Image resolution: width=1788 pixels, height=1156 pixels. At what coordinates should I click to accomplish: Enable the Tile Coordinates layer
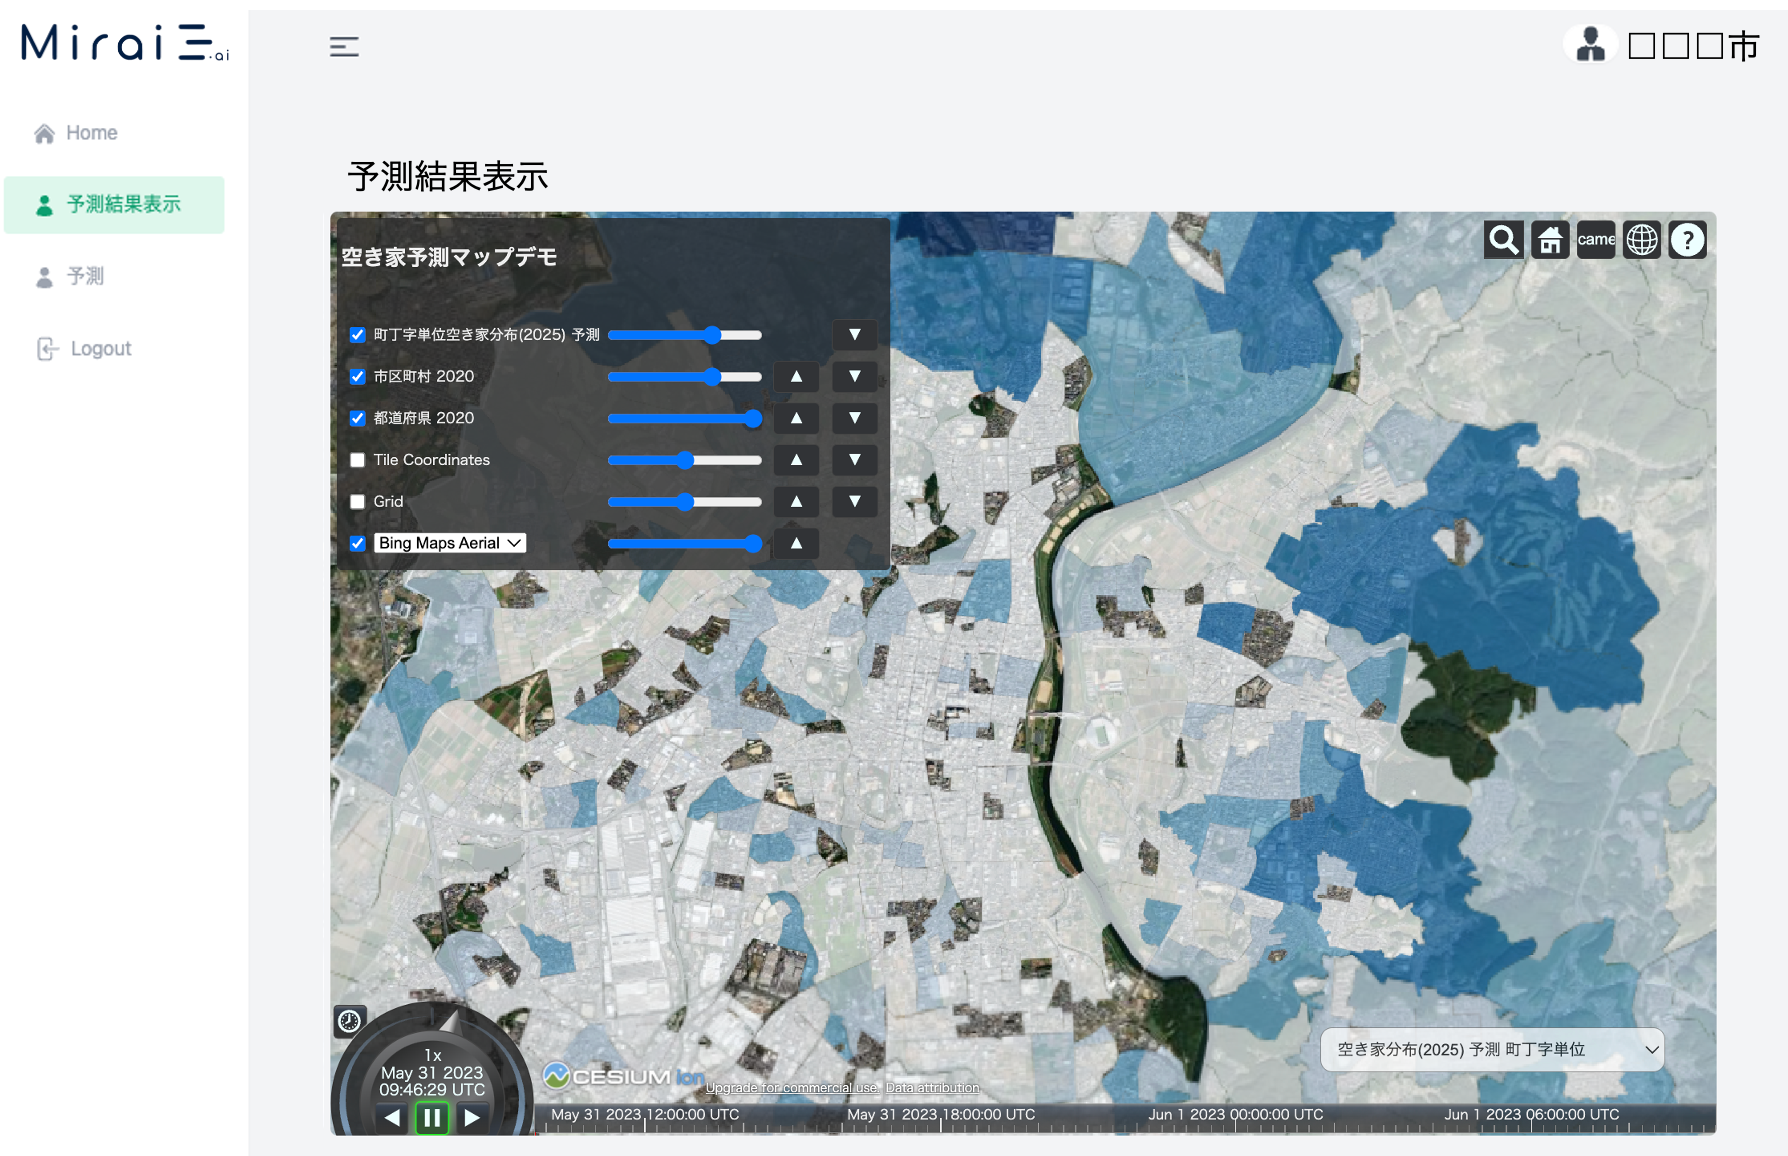[x=357, y=460]
